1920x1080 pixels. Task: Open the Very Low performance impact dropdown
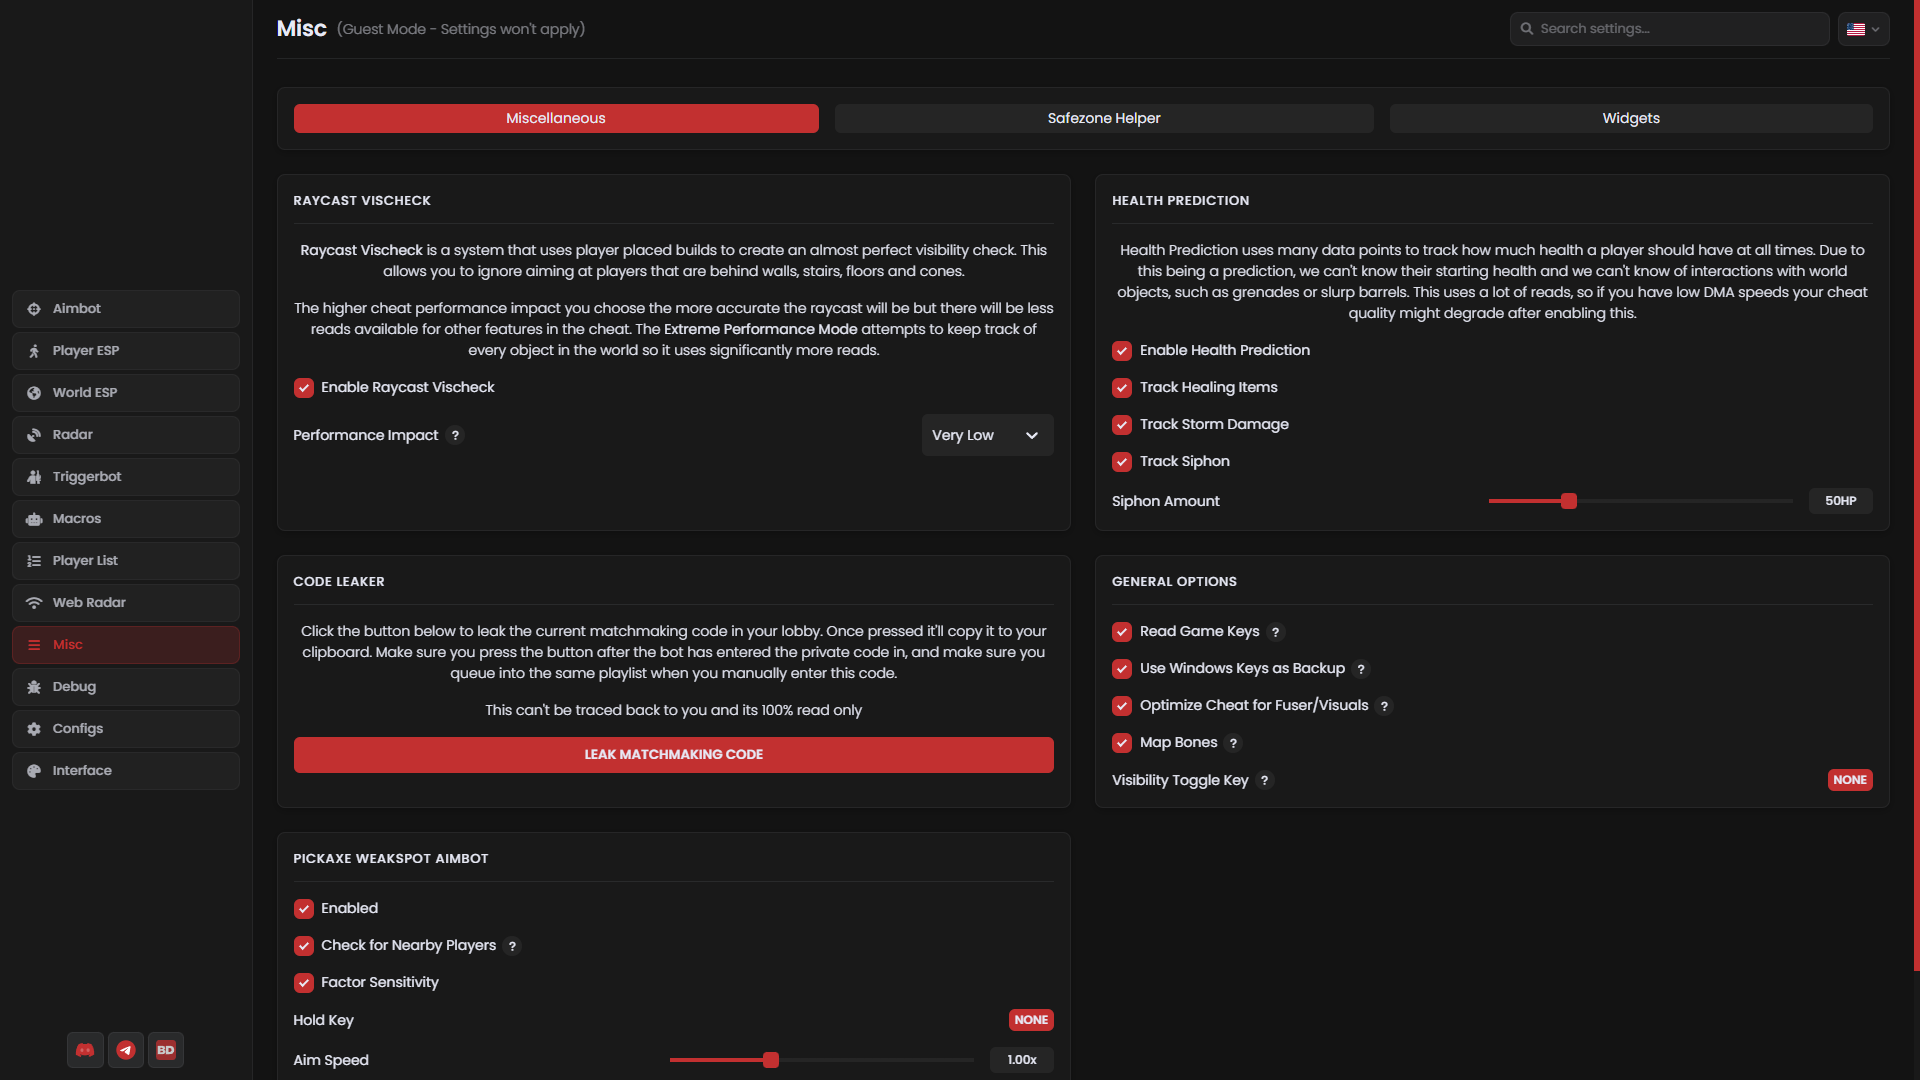pos(987,435)
